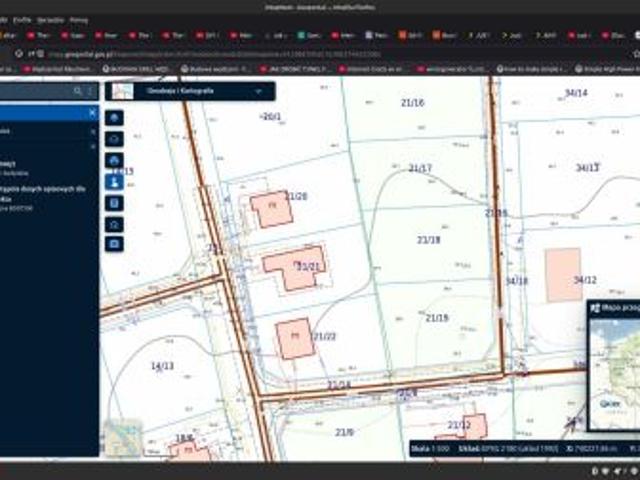Click parcel label 21/9 on the map
Viewport: 640px width, 480px height.
coord(344,432)
